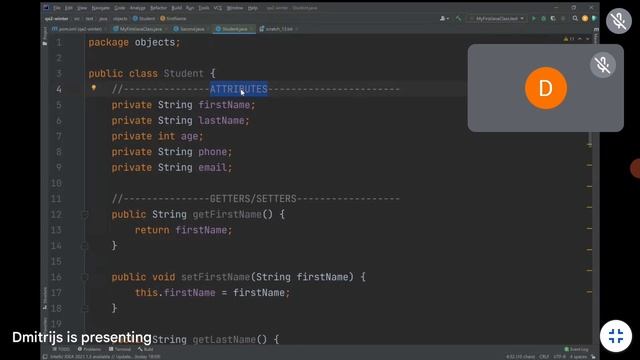
Task: Open the View menu
Action: (82, 8)
